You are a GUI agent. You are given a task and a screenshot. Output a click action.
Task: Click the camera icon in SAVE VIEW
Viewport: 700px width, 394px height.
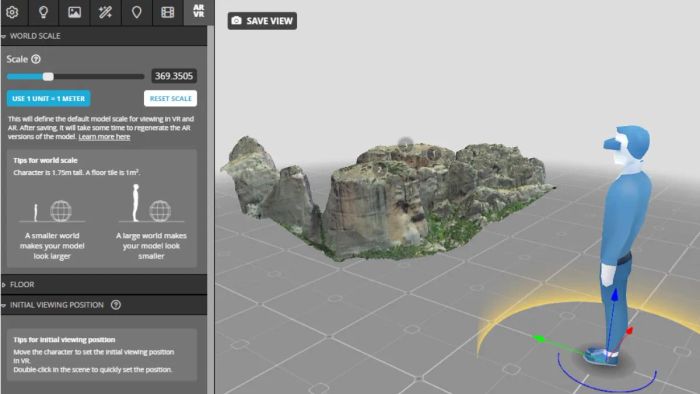(237, 21)
